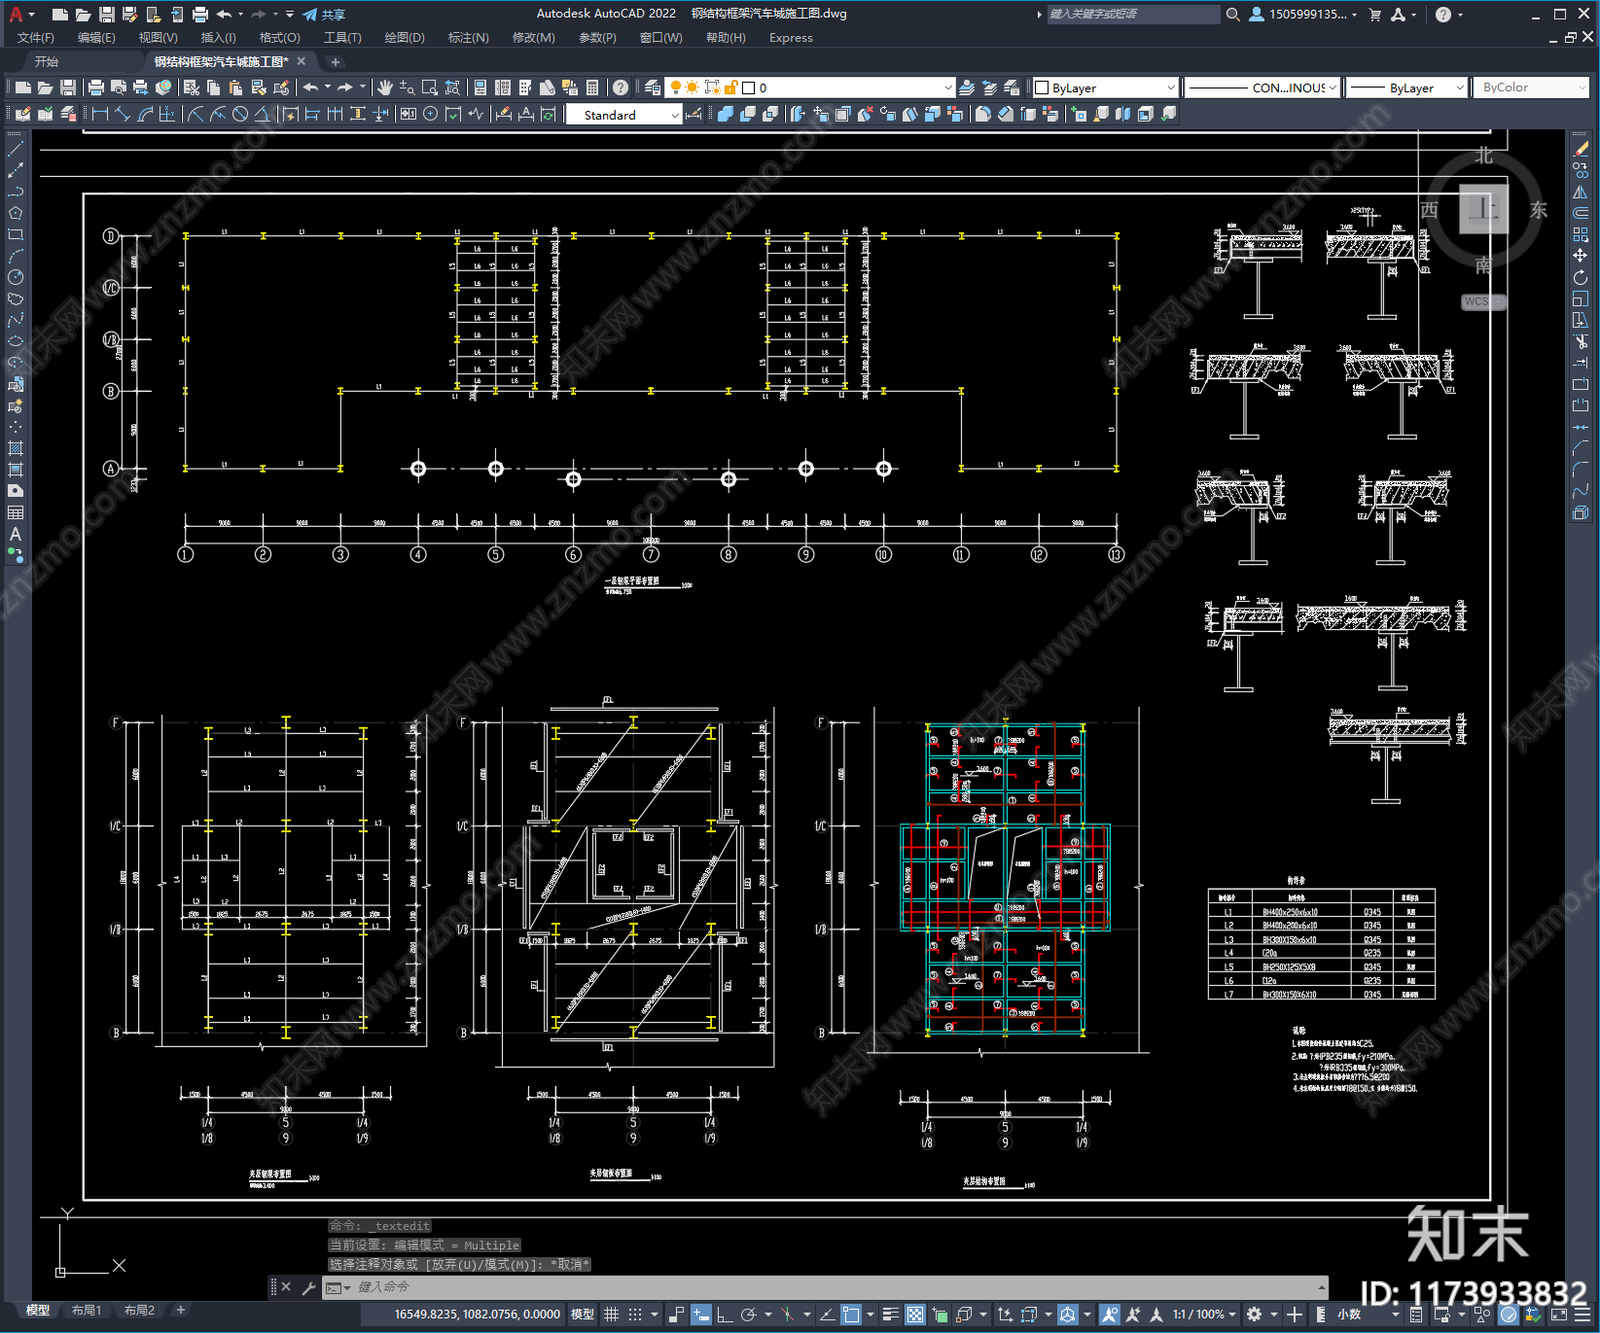Select the Erase tool in modify toolbar
The height and width of the screenshot is (1333, 1600).
tap(1580, 149)
